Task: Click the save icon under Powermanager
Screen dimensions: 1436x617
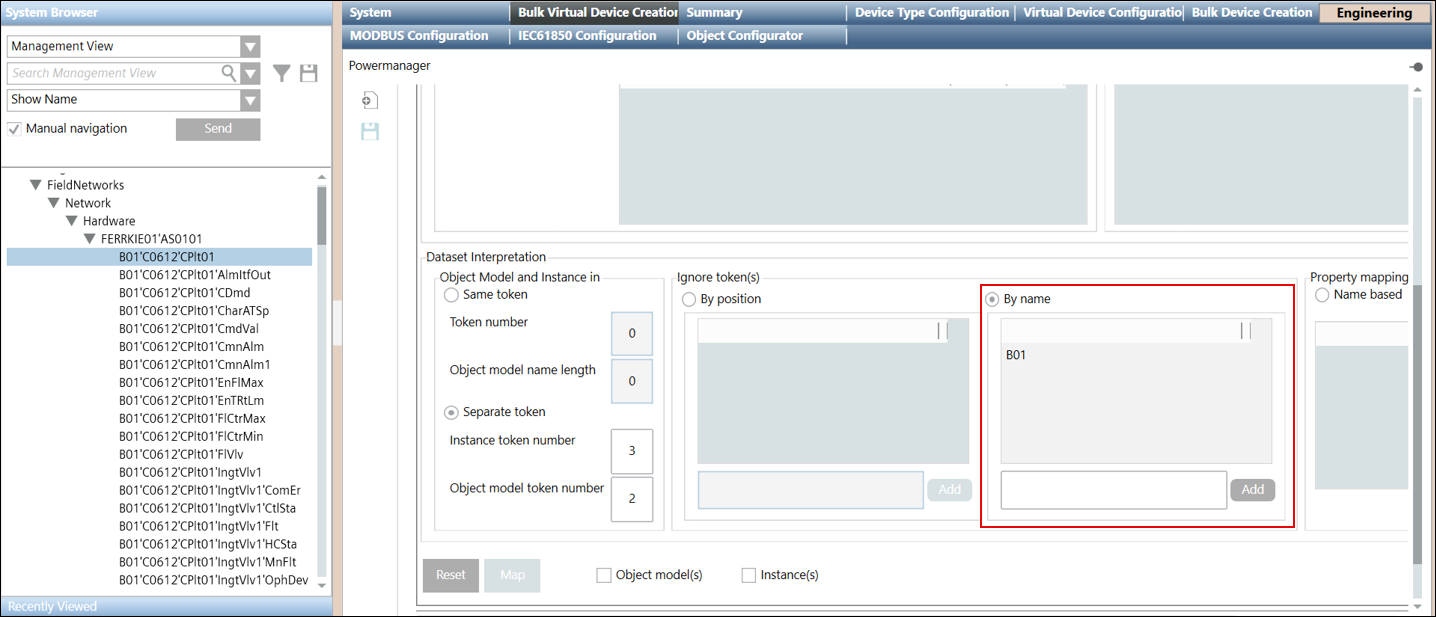Action: click(x=369, y=132)
